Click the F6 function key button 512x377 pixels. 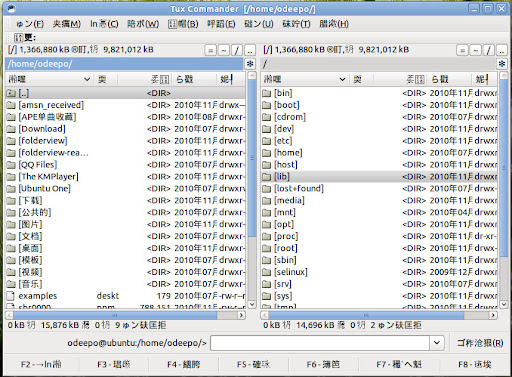coord(323,364)
